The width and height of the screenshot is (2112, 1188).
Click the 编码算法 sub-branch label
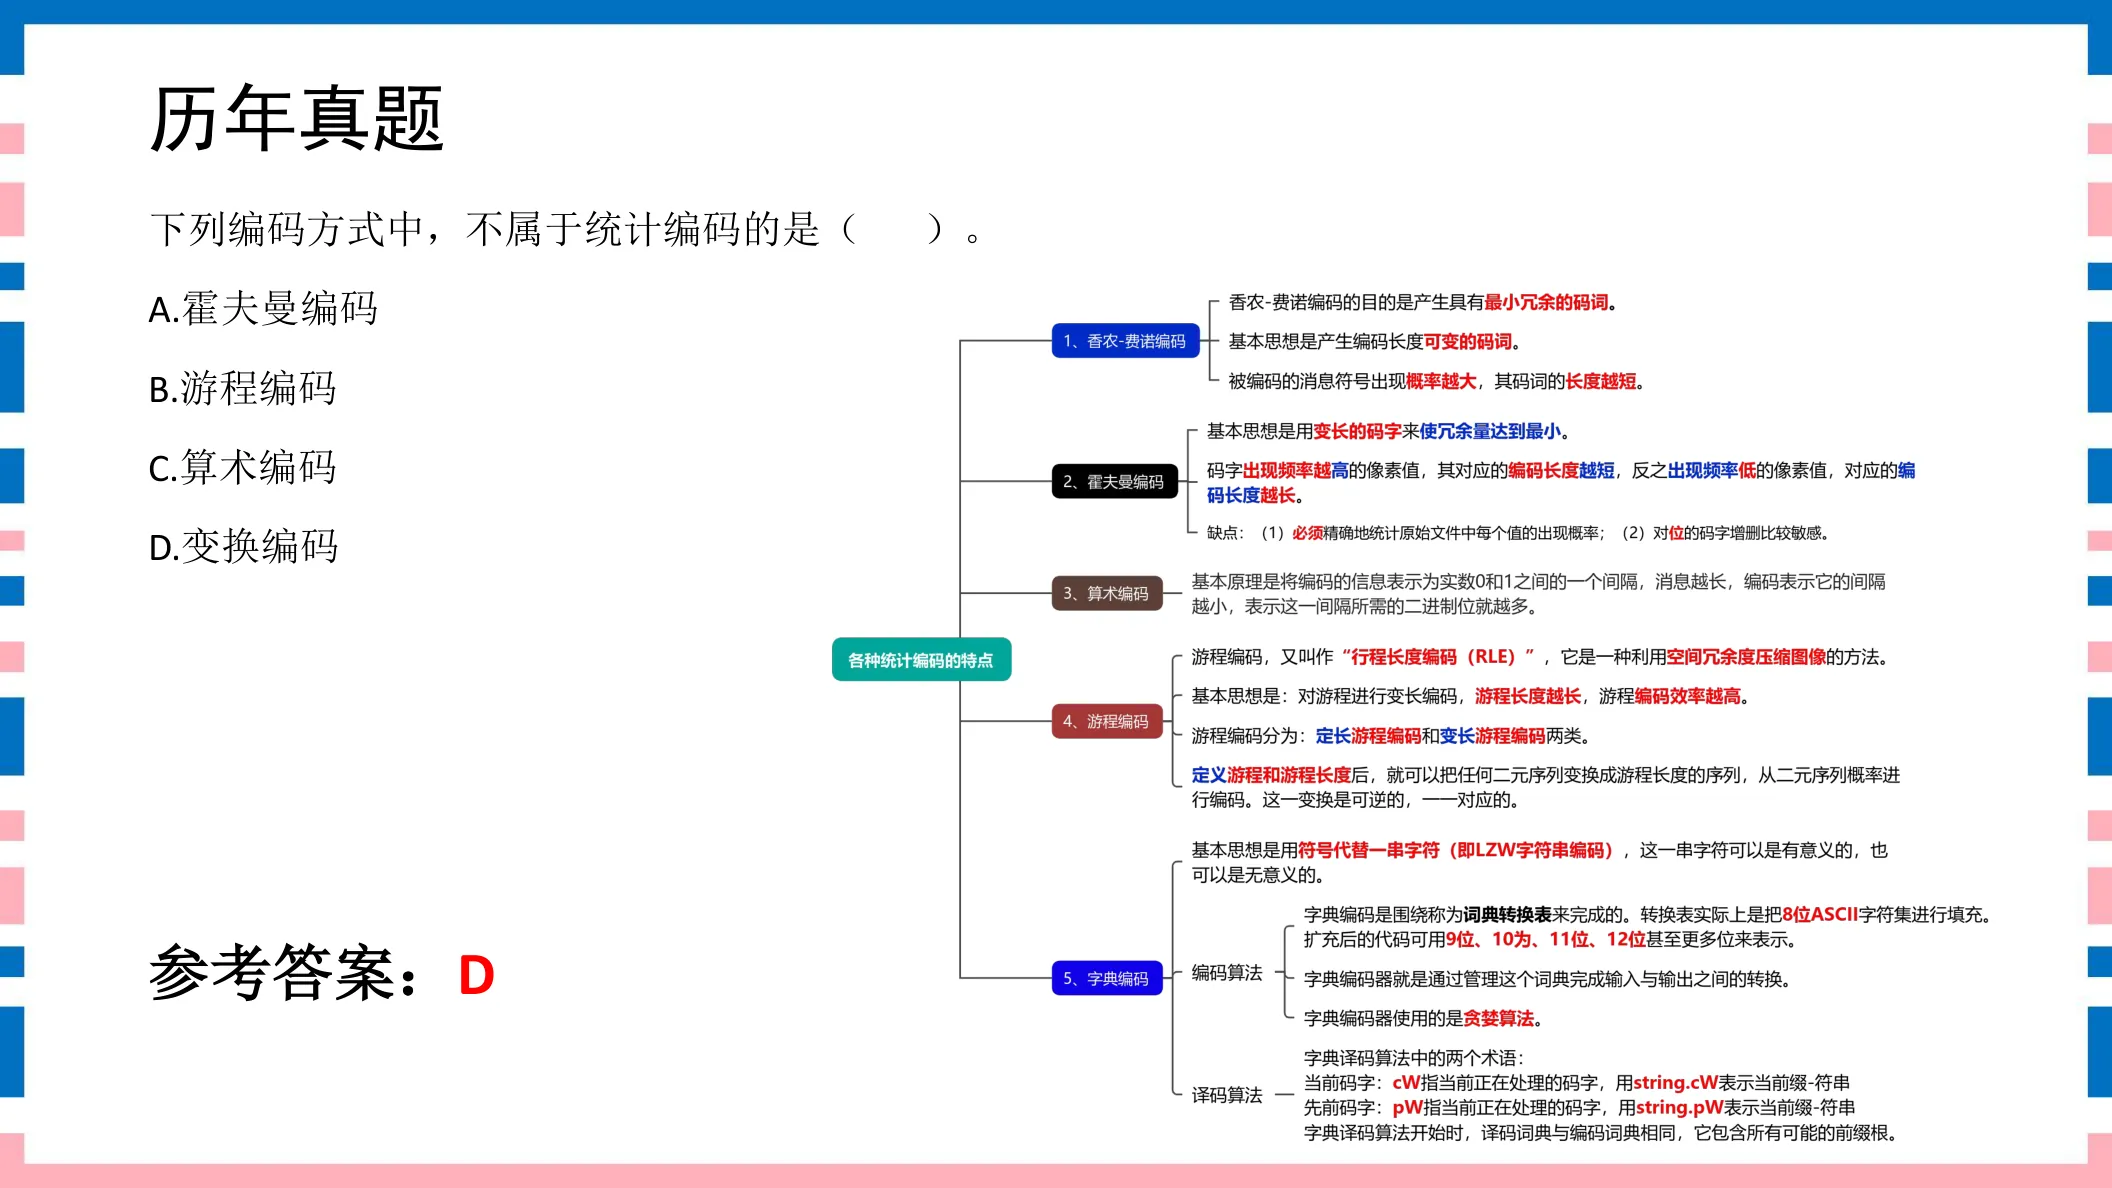(1227, 973)
